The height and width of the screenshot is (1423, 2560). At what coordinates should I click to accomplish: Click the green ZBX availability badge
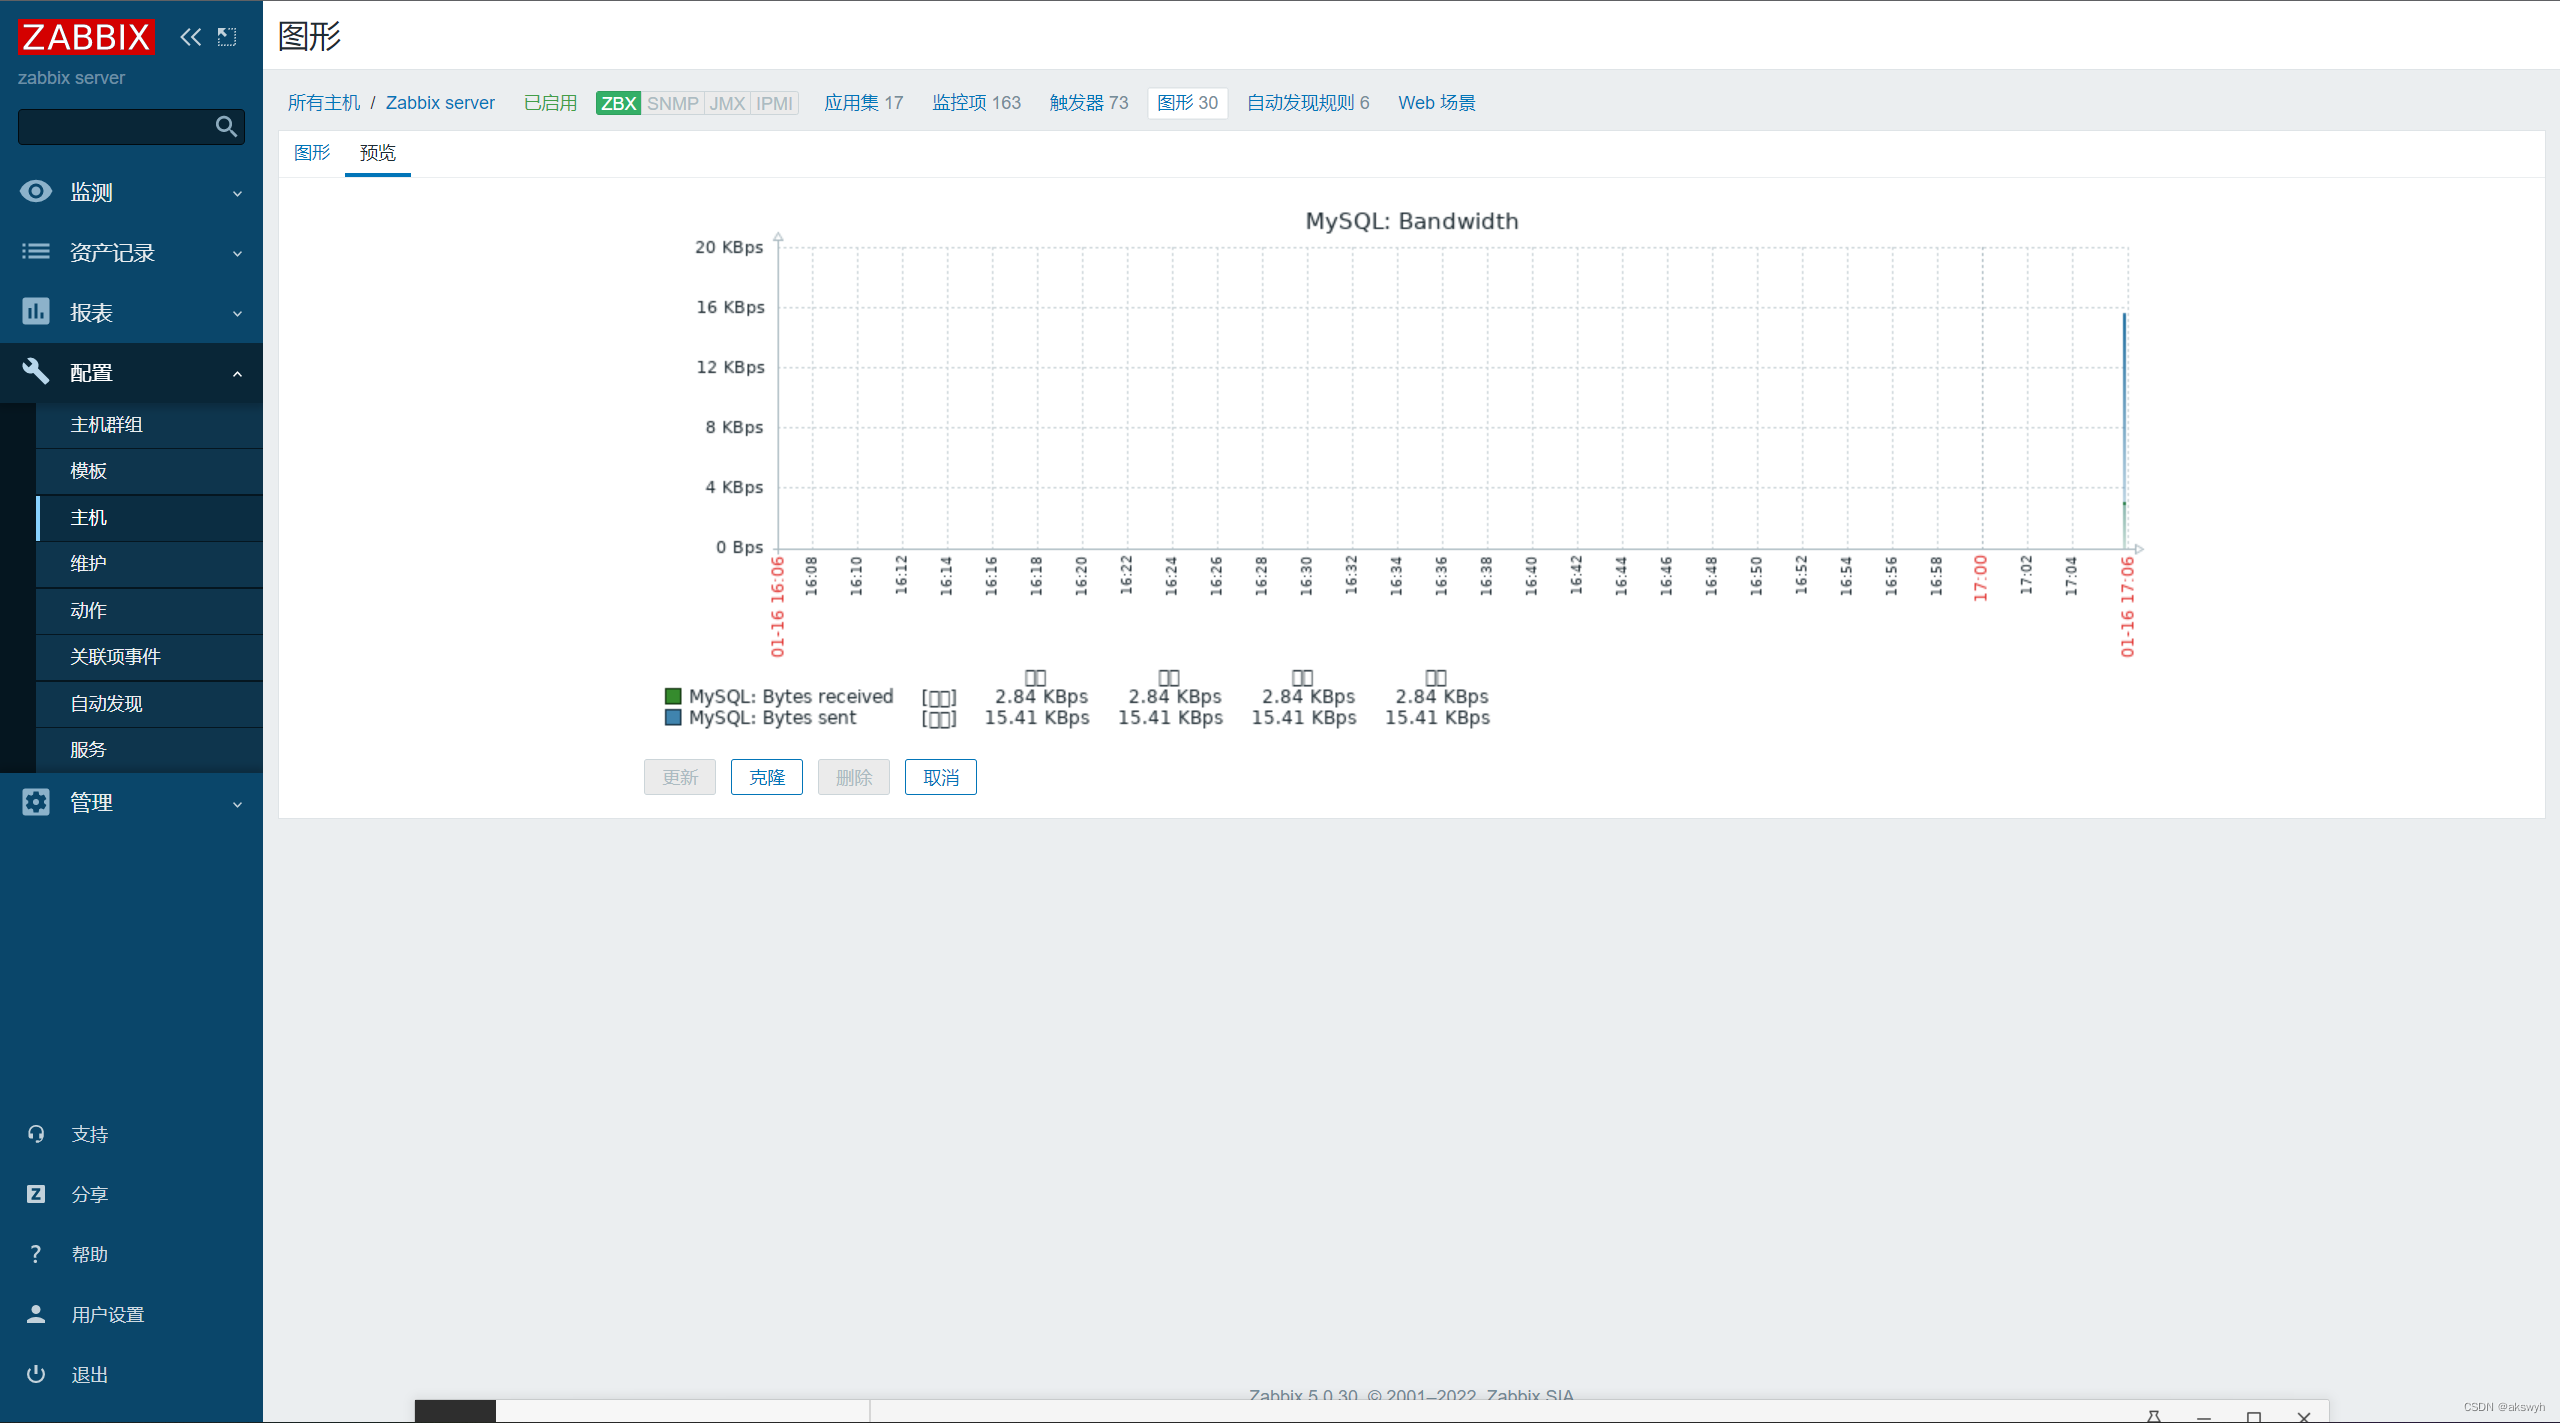pos(618,103)
